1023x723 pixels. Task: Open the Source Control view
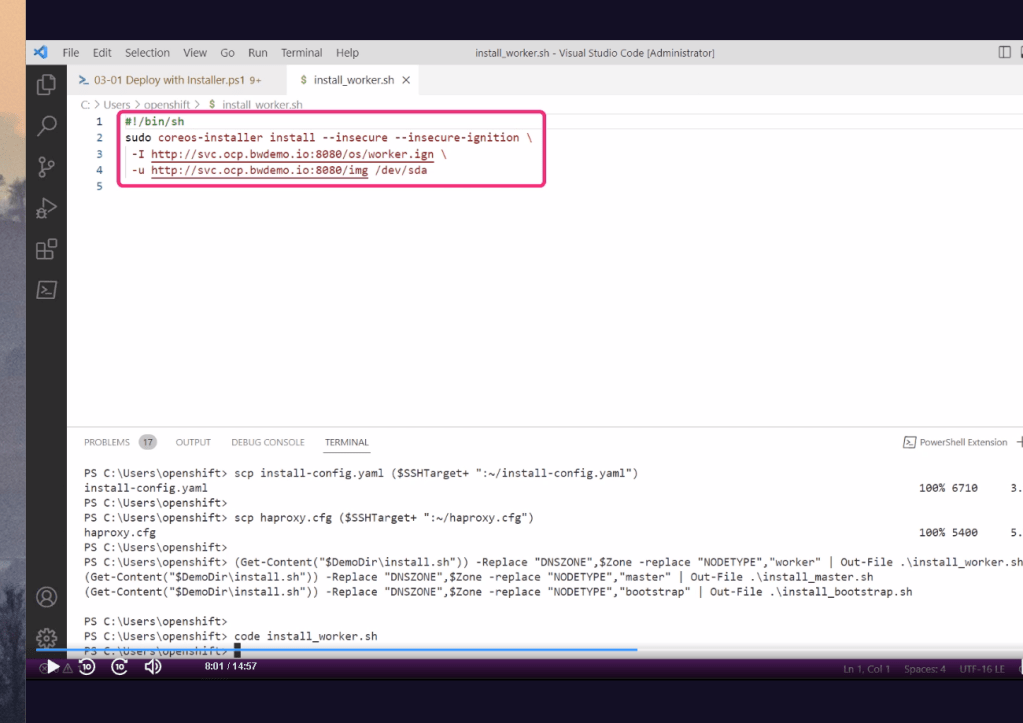(x=46, y=166)
